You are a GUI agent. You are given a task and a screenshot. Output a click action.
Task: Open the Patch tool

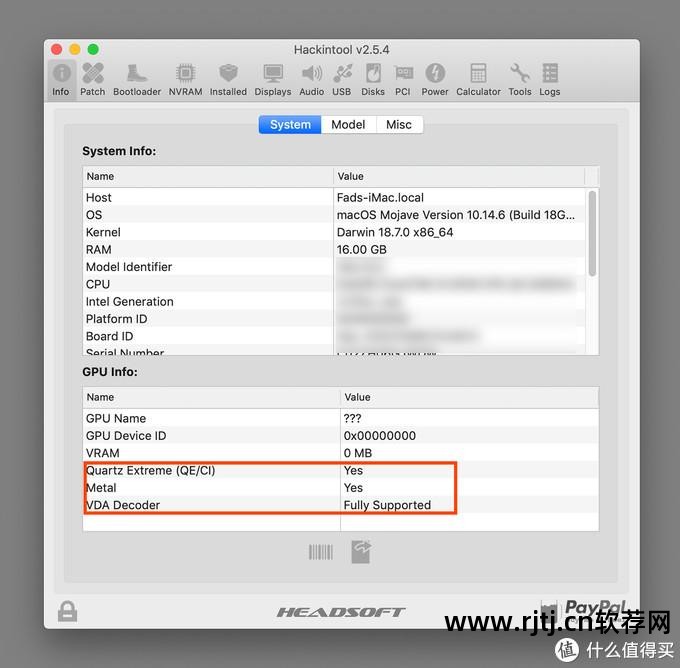(x=92, y=80)
